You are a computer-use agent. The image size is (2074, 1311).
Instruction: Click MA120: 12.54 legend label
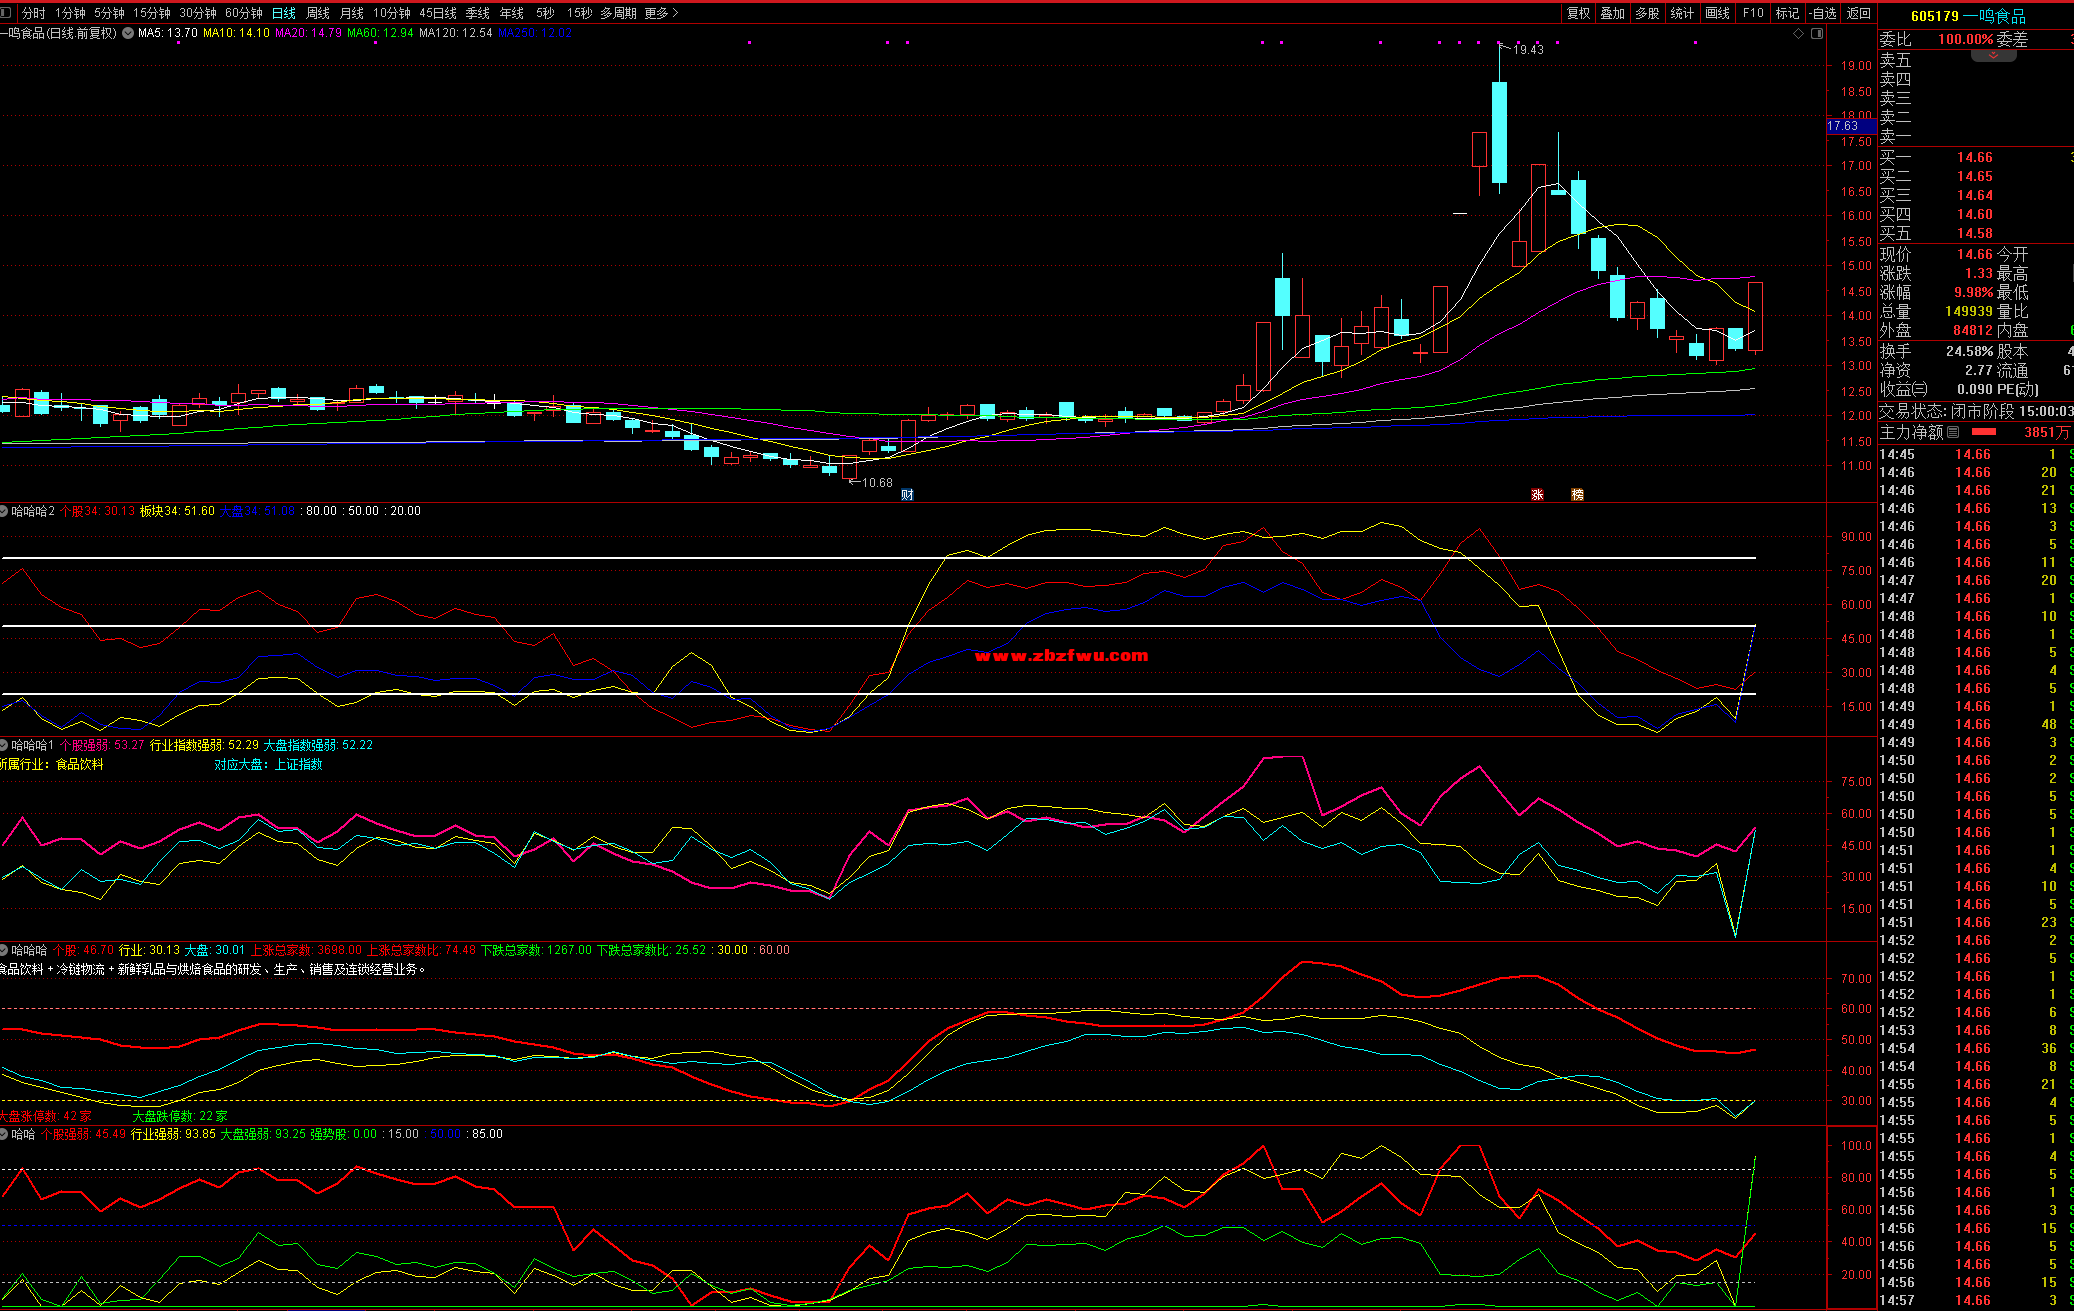[455, 33]
